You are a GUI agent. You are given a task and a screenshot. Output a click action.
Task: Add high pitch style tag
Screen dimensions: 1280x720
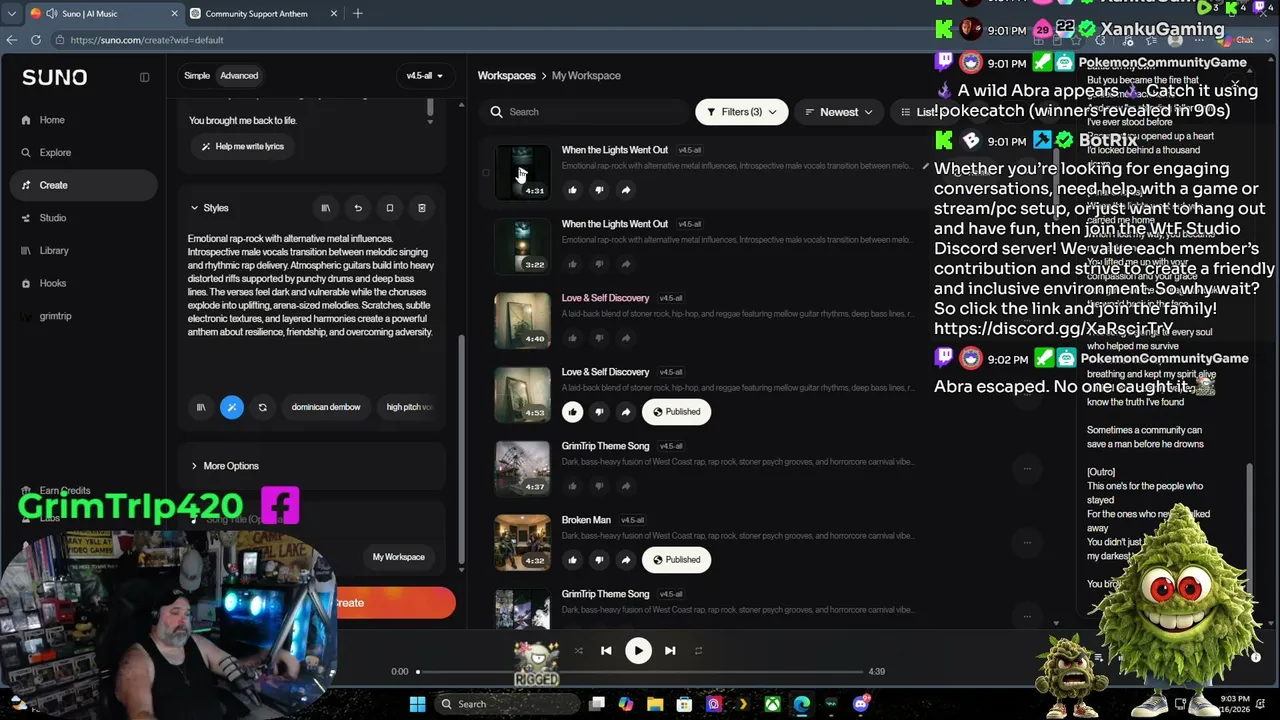409,407
